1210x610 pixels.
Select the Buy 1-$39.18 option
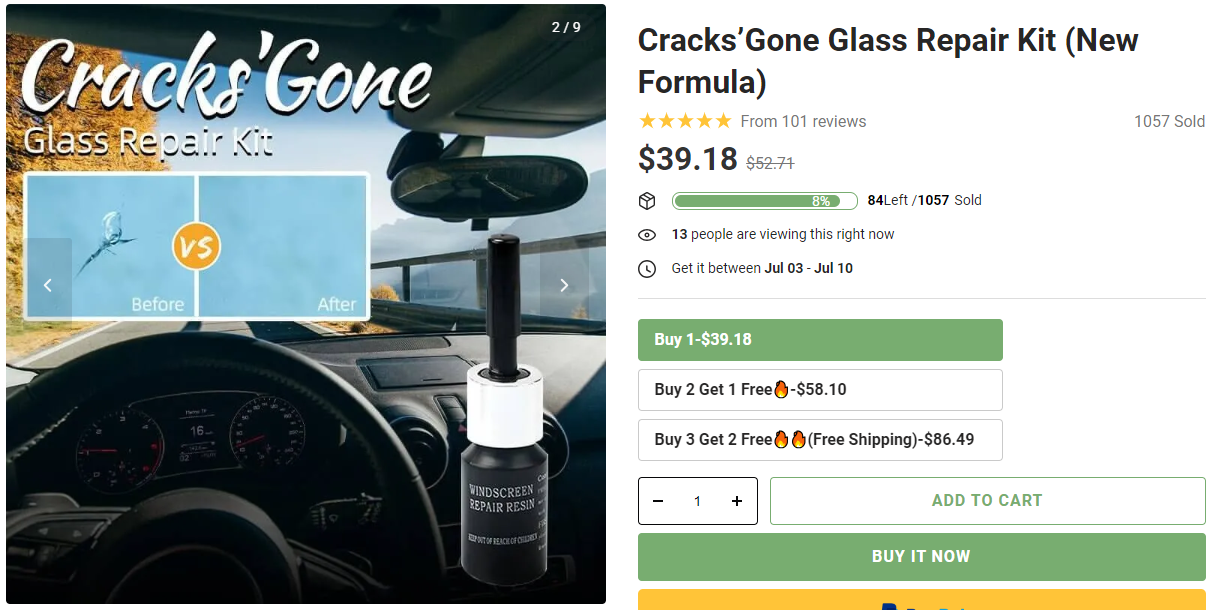tap(820, 340)
